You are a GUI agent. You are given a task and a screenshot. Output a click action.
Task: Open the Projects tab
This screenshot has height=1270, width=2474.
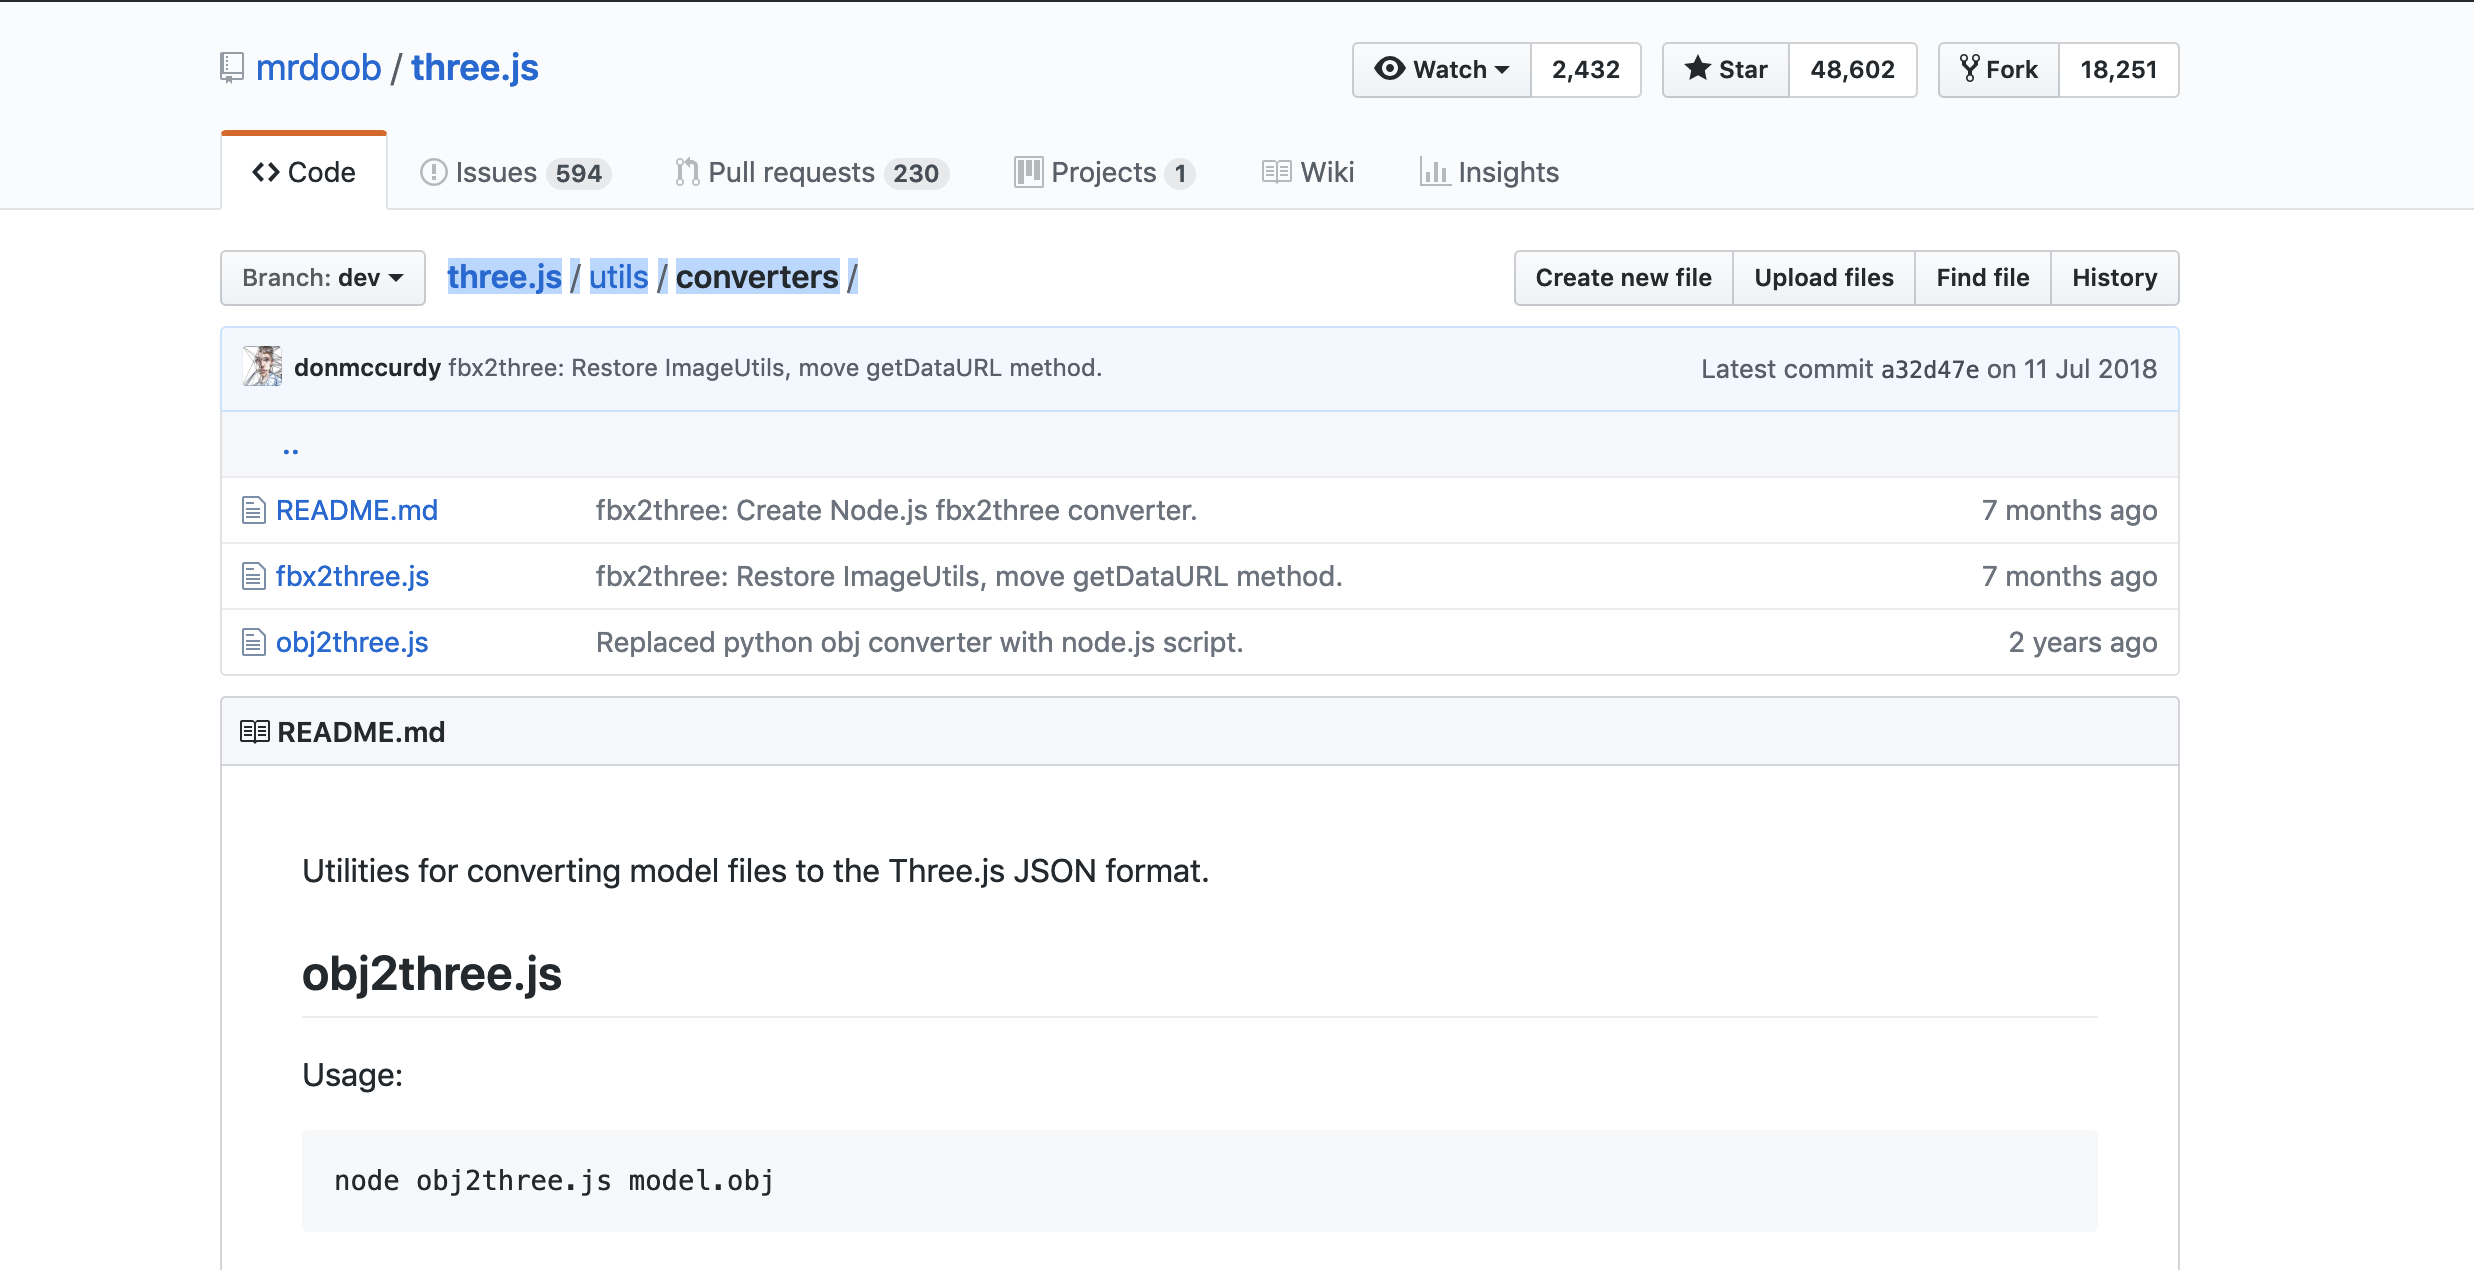[x=1104, y=172]
